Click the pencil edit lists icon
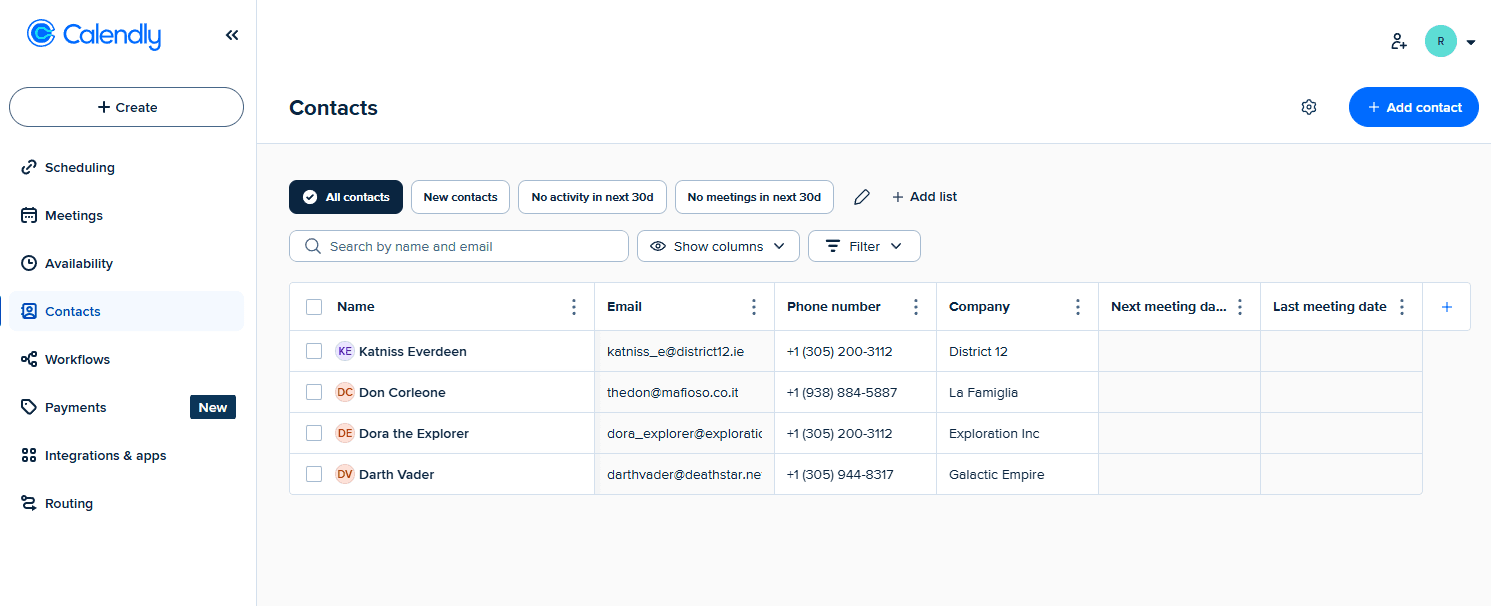Viewport: 1491px width, 606px height. [x=862, y=197]
